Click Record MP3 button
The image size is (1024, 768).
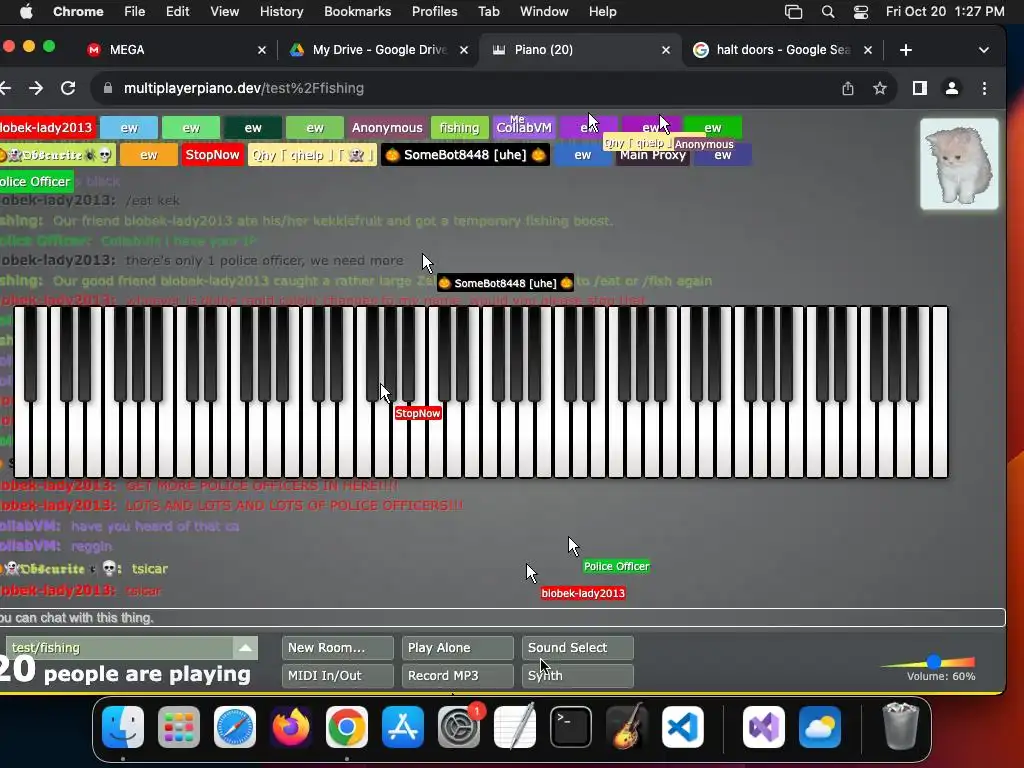coord(458,676)
